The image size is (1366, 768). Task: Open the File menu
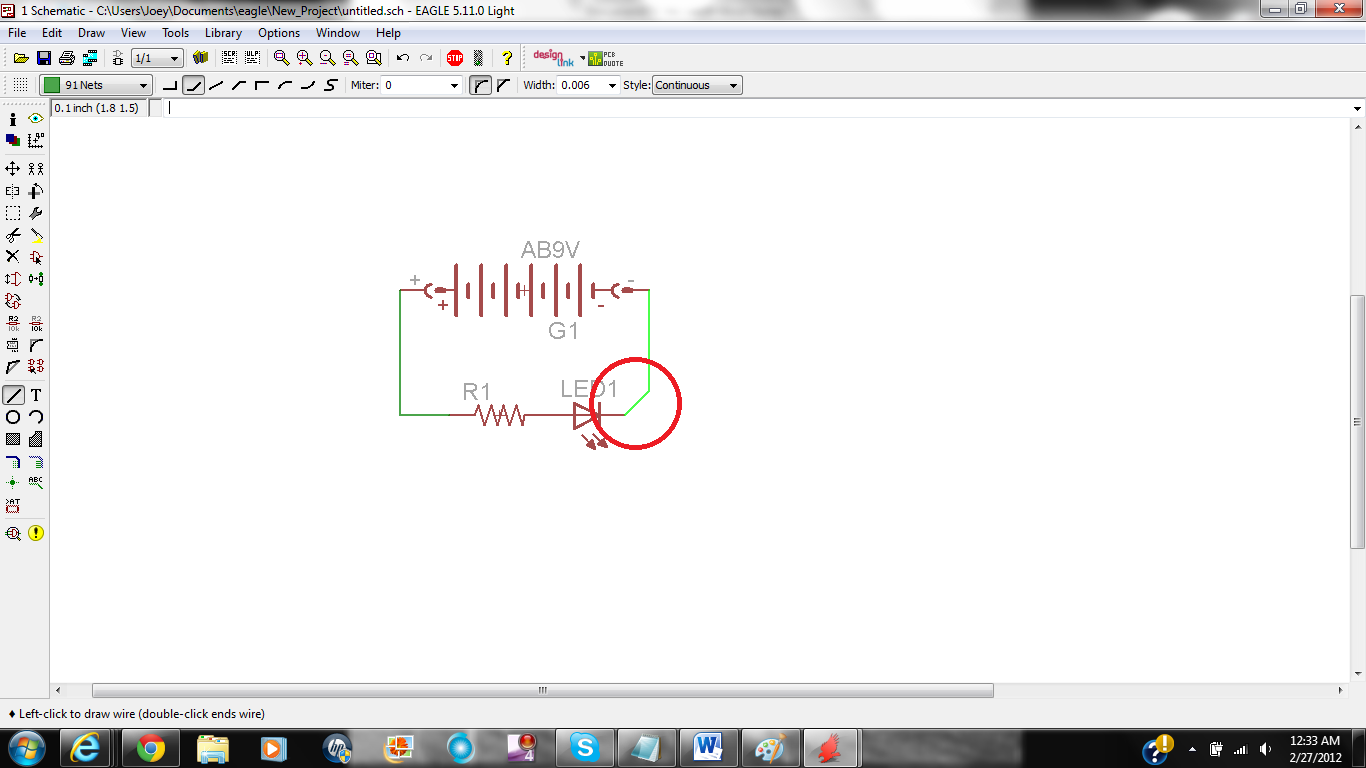tap(17, 33)
